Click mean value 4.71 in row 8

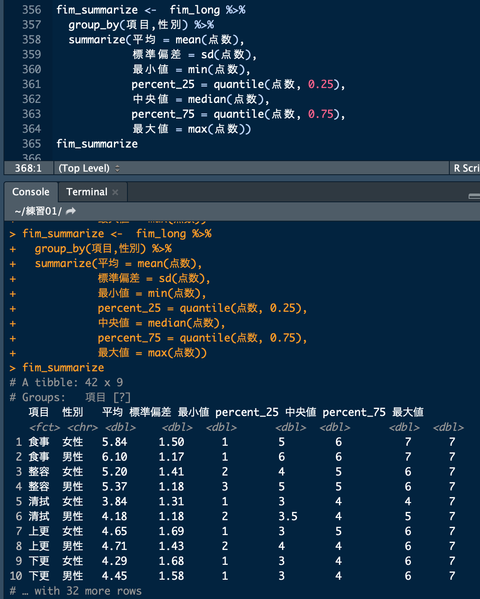[x=114, y=546]
